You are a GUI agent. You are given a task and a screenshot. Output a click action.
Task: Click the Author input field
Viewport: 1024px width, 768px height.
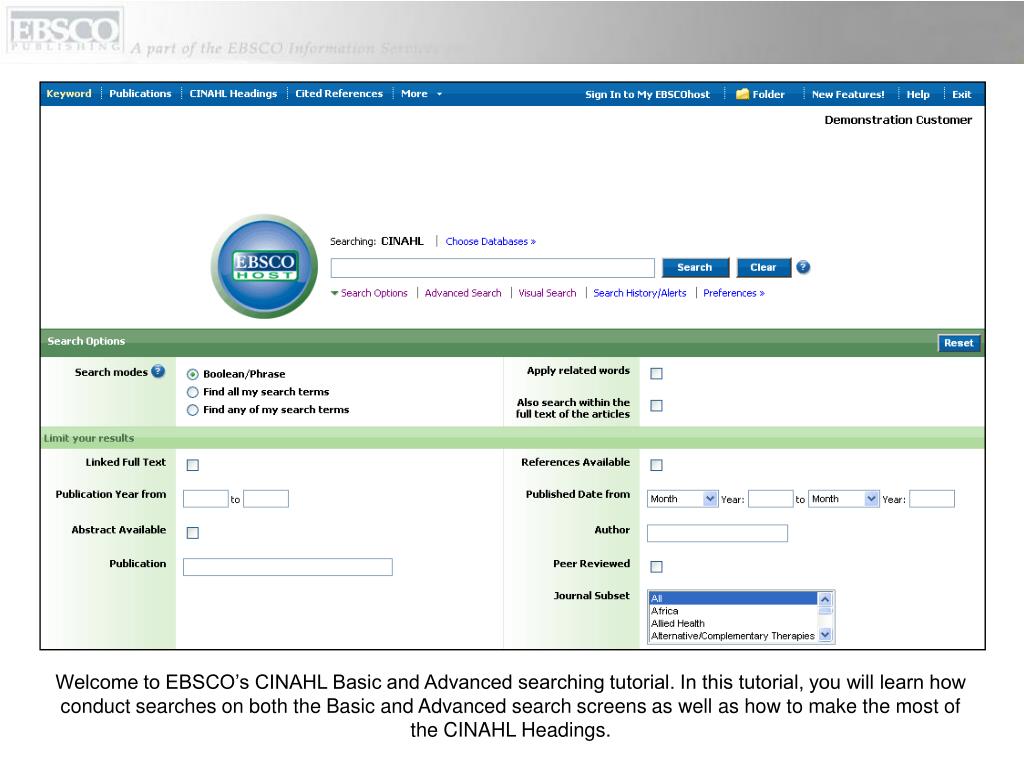(x=717, y=533)
